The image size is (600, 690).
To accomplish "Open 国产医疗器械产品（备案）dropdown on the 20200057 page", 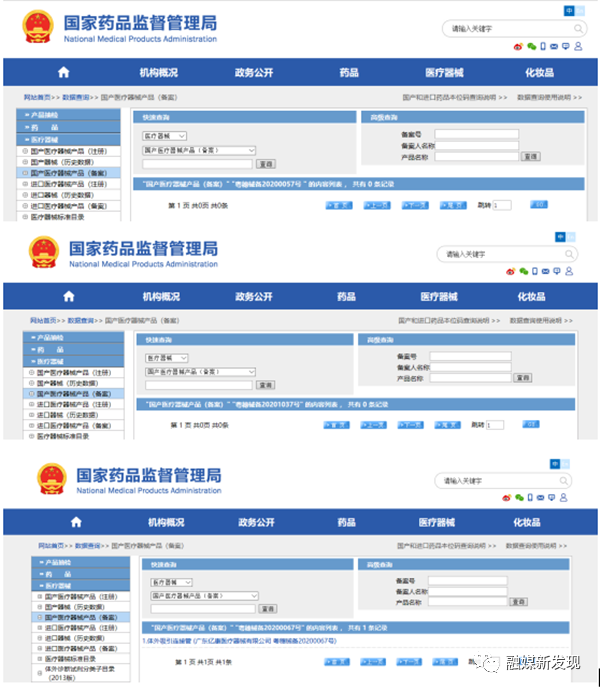I will [x=199, y=150].
